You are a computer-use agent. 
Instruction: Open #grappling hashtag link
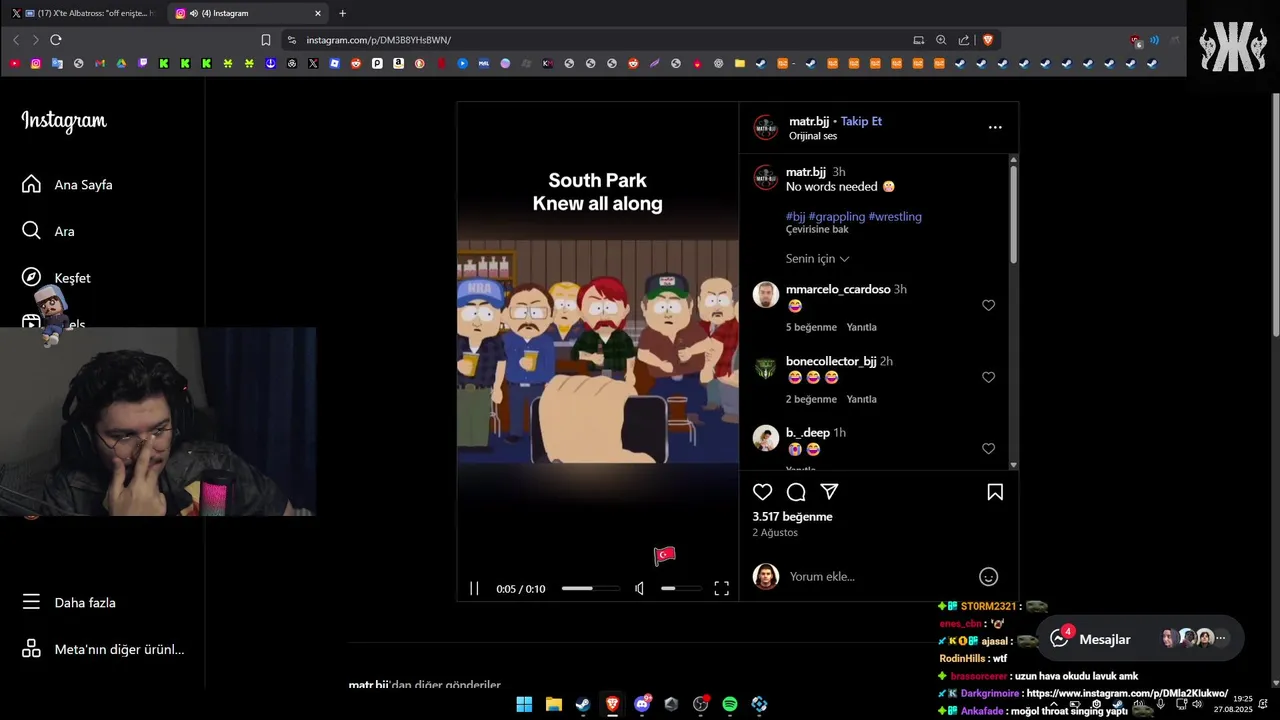coord(836,216)
